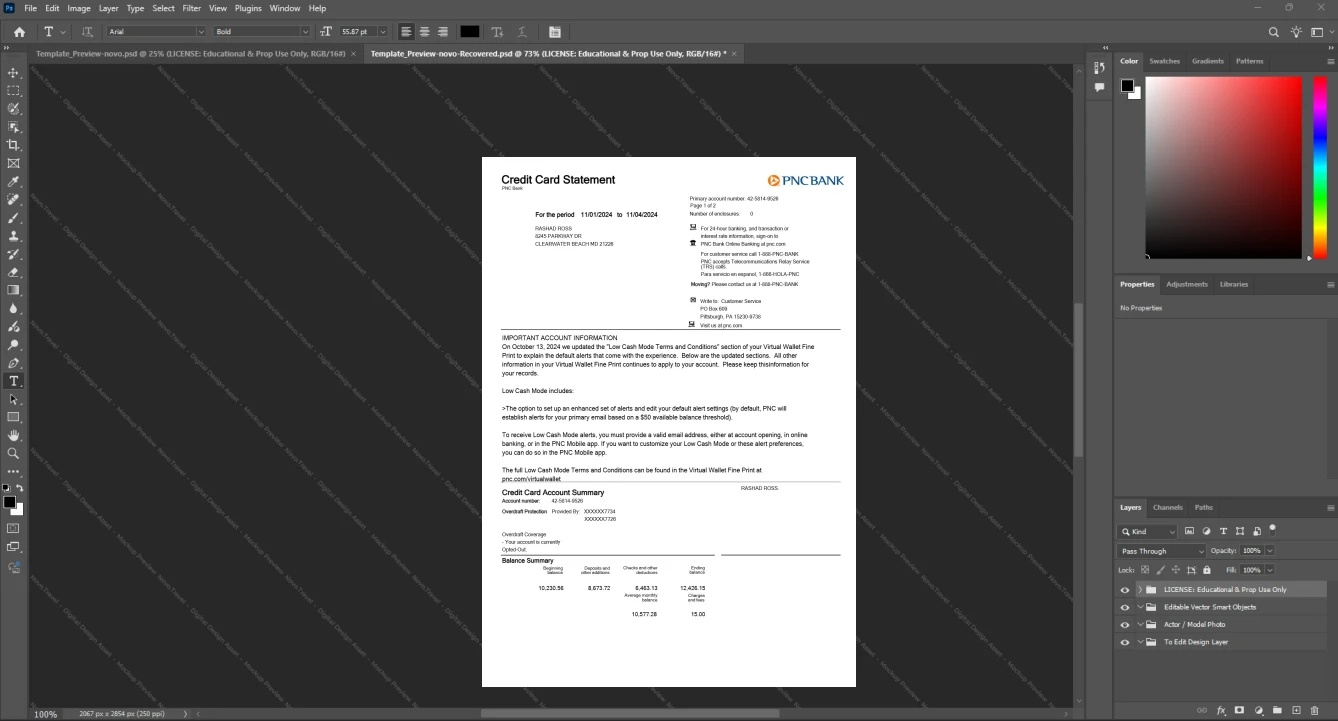Expand the LICENSE: Educational & Prop Use Only group

1139,590
